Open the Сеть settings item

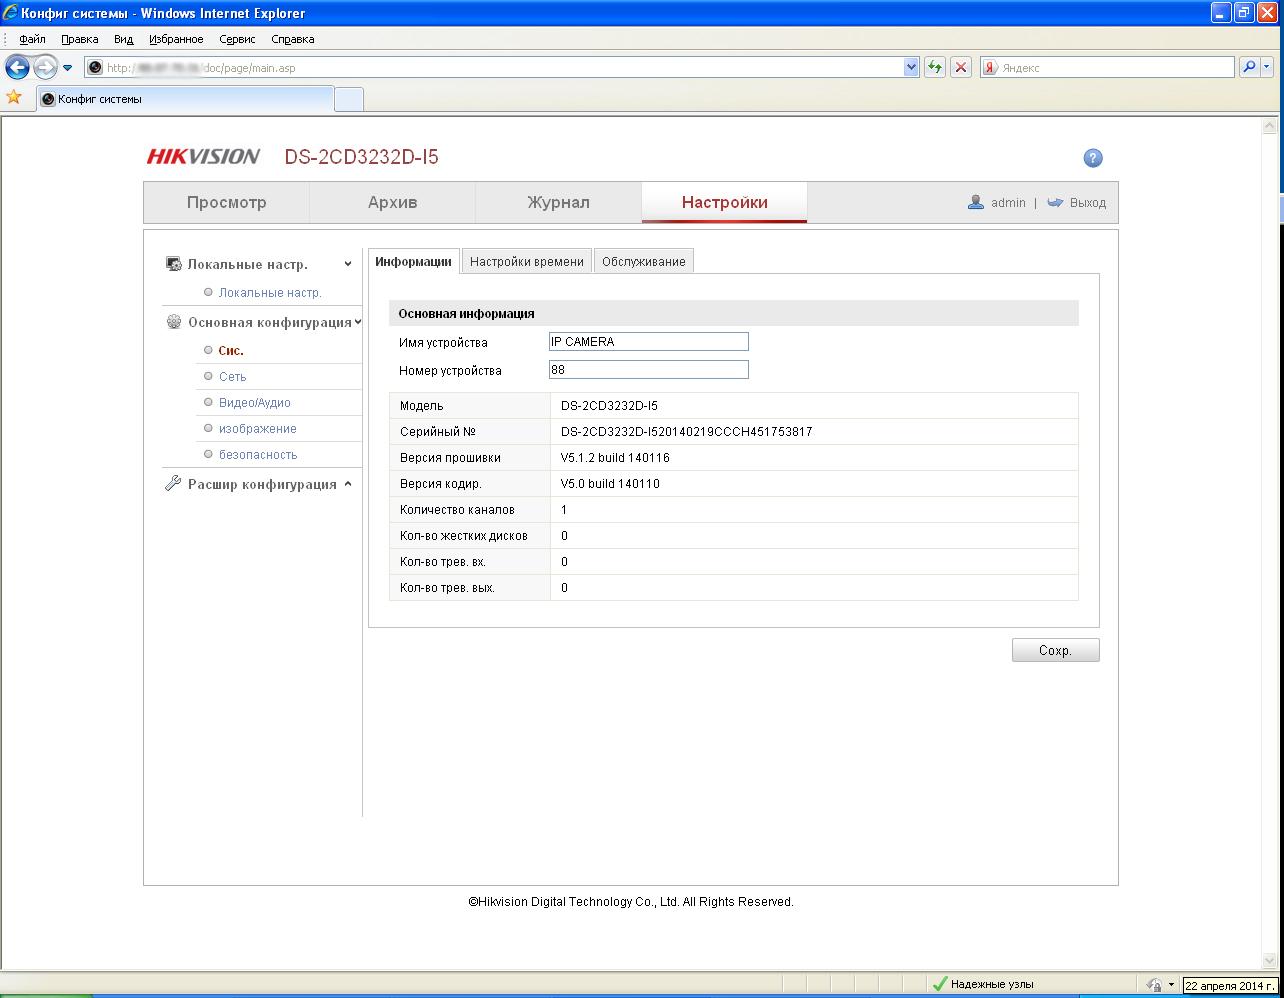(x=232, y=377)
